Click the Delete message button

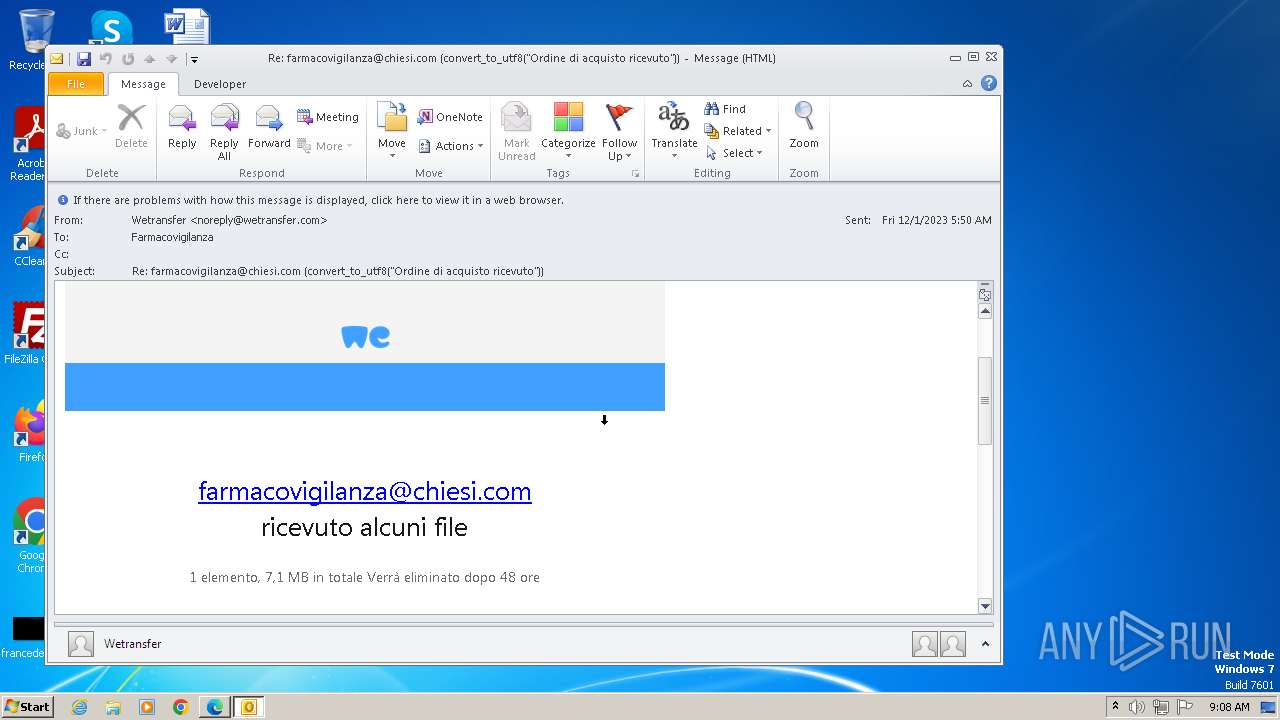(131, 126)
